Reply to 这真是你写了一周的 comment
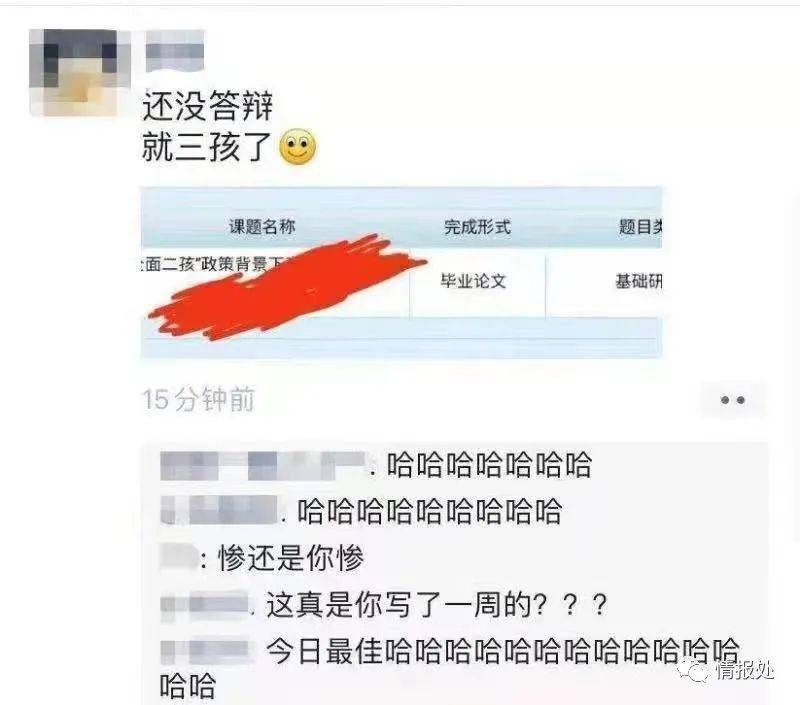Image resolution: width=800 pixels, height=705 pixels. 436,605
